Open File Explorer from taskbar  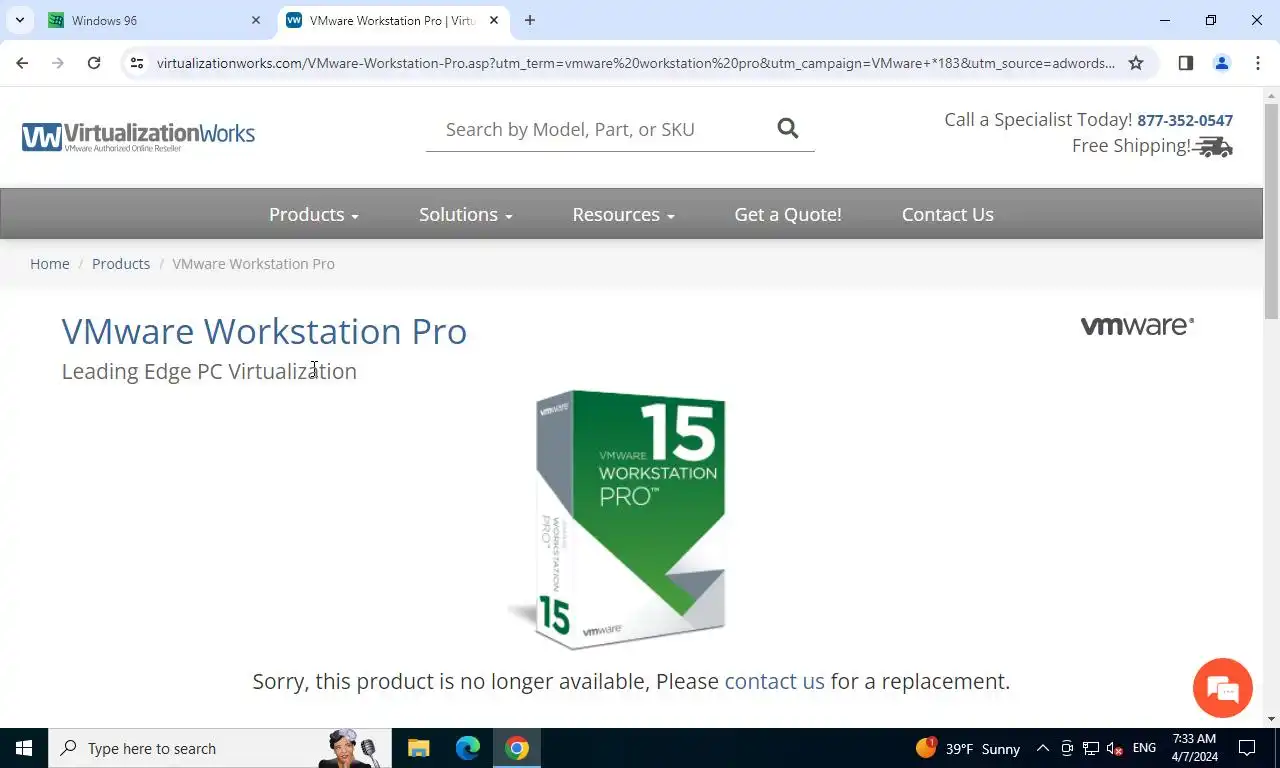click(418, 748)
